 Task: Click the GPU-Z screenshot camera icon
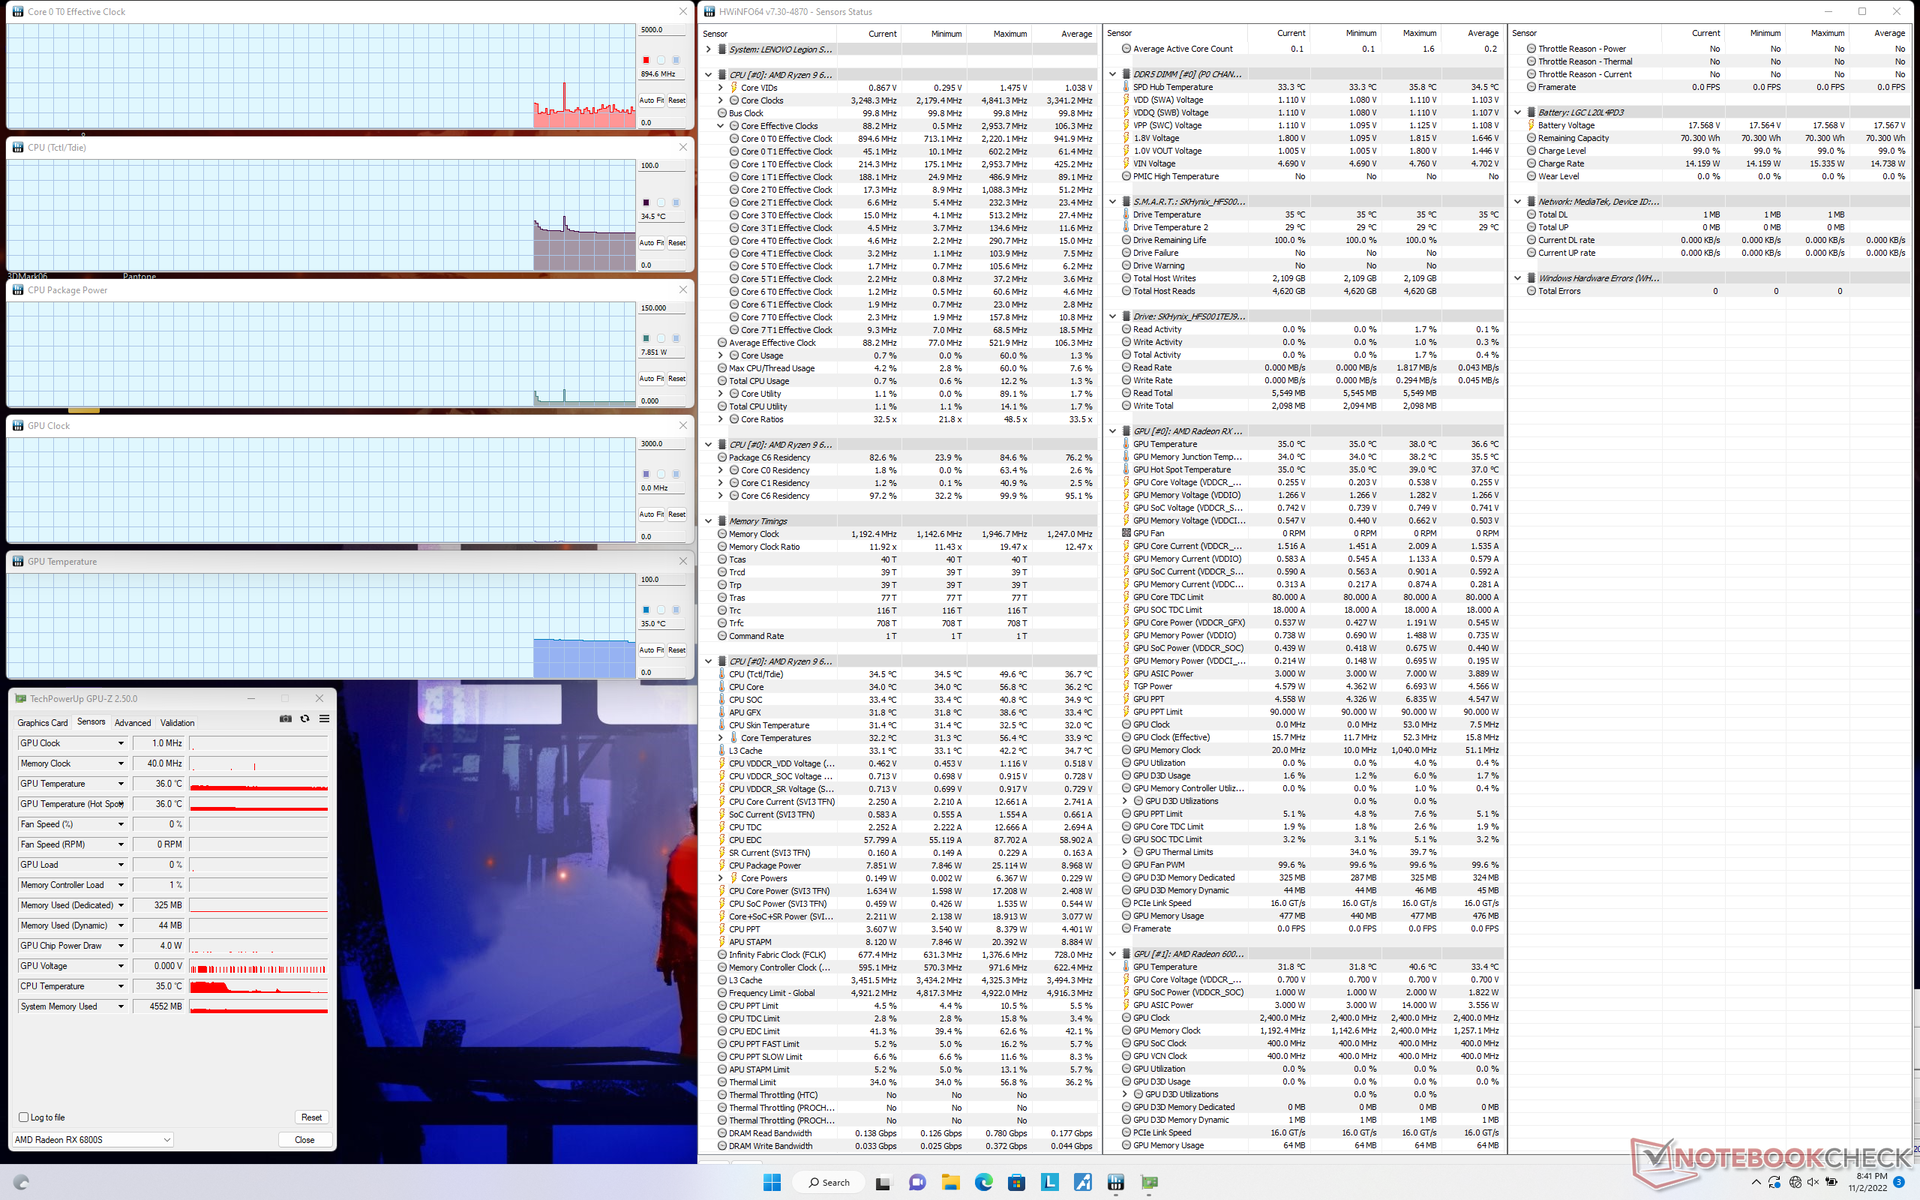[x=286, y=719]
